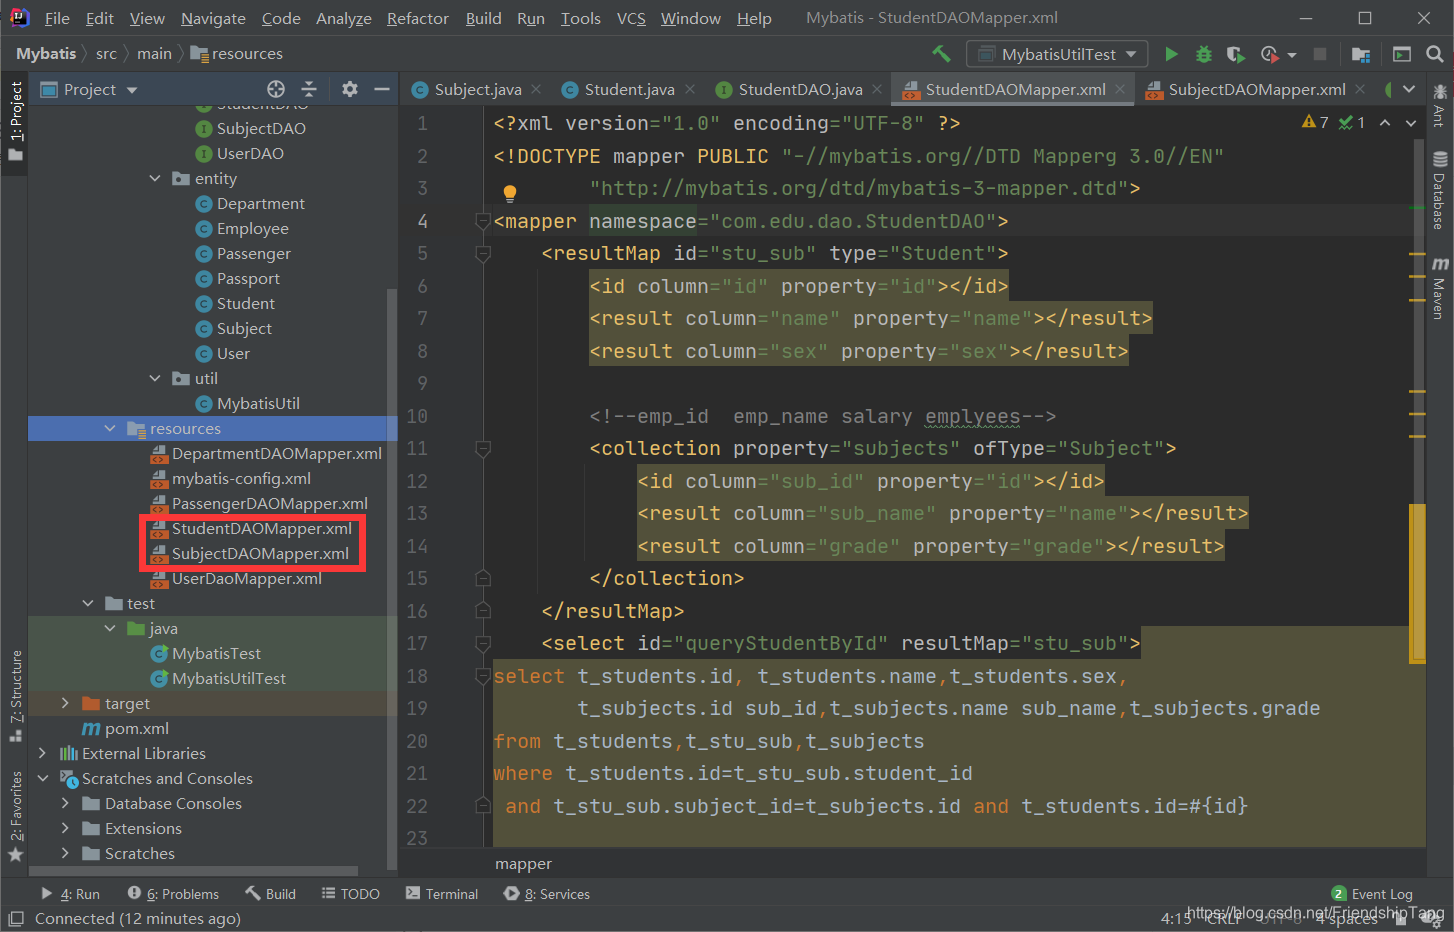Open the Ant tool window
1454x932 pixels.
1440,106
